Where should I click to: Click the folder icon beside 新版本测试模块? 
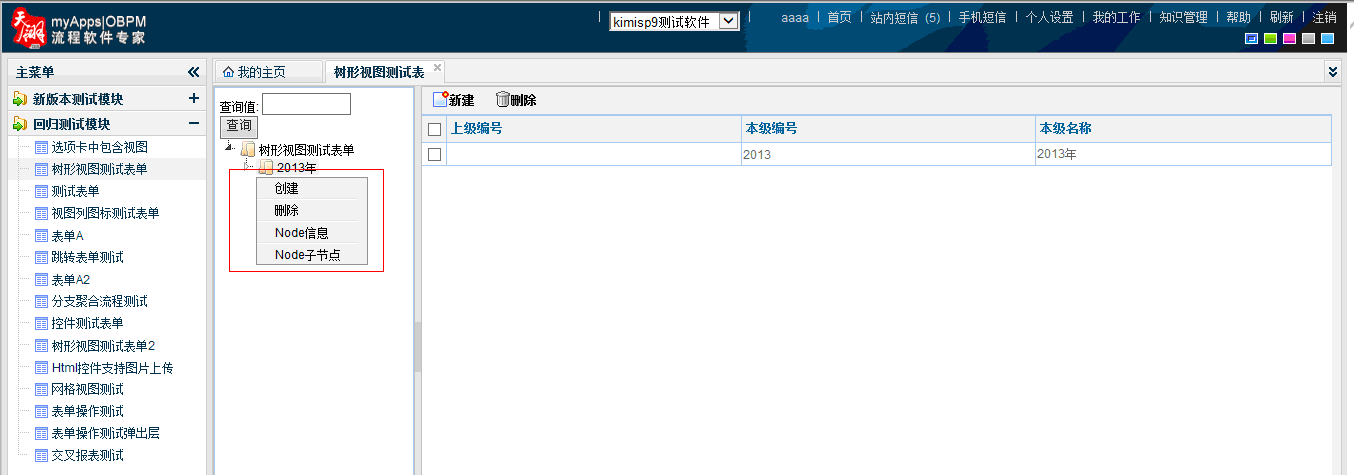tap(20, 99)
